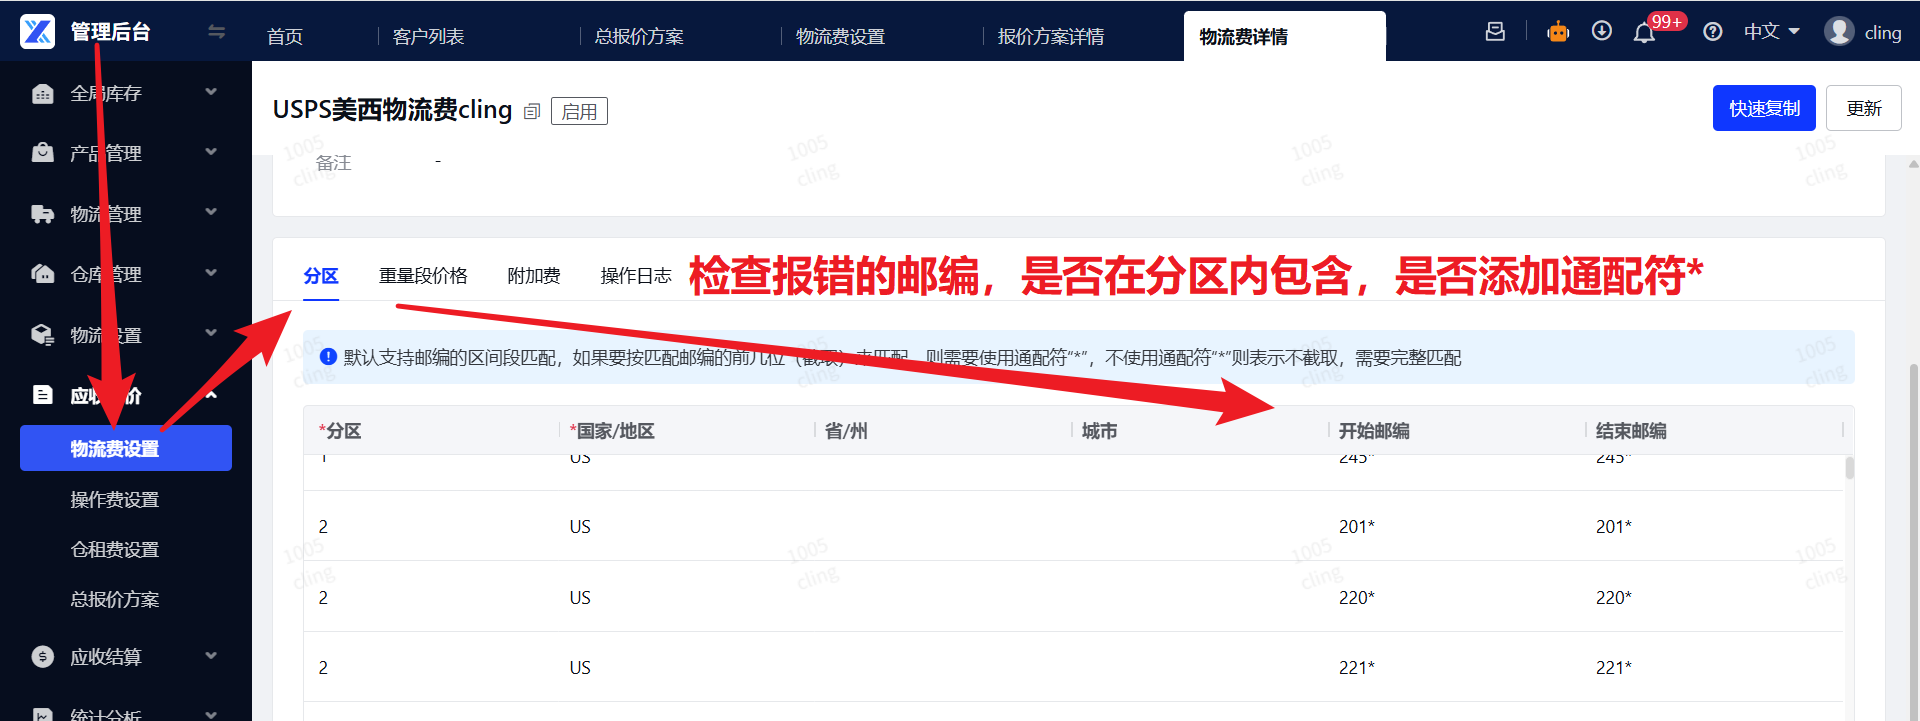Viewport: 1920px width, 721px height.
Task: Open the download center icon
Action: point(1602,31)
